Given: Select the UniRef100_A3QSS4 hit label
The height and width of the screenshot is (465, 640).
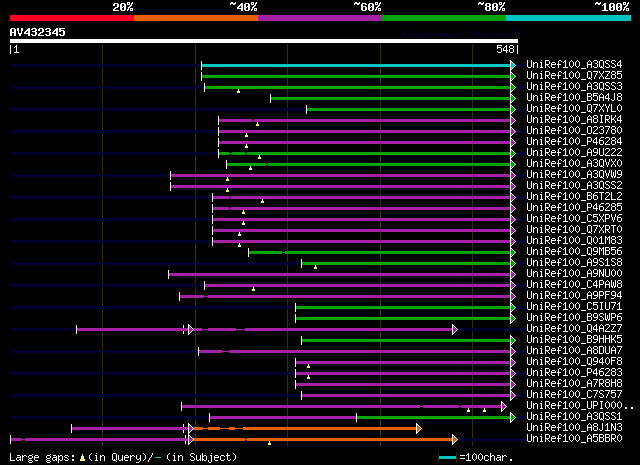Looking at the screenshot, I should [x=574, y=65].
